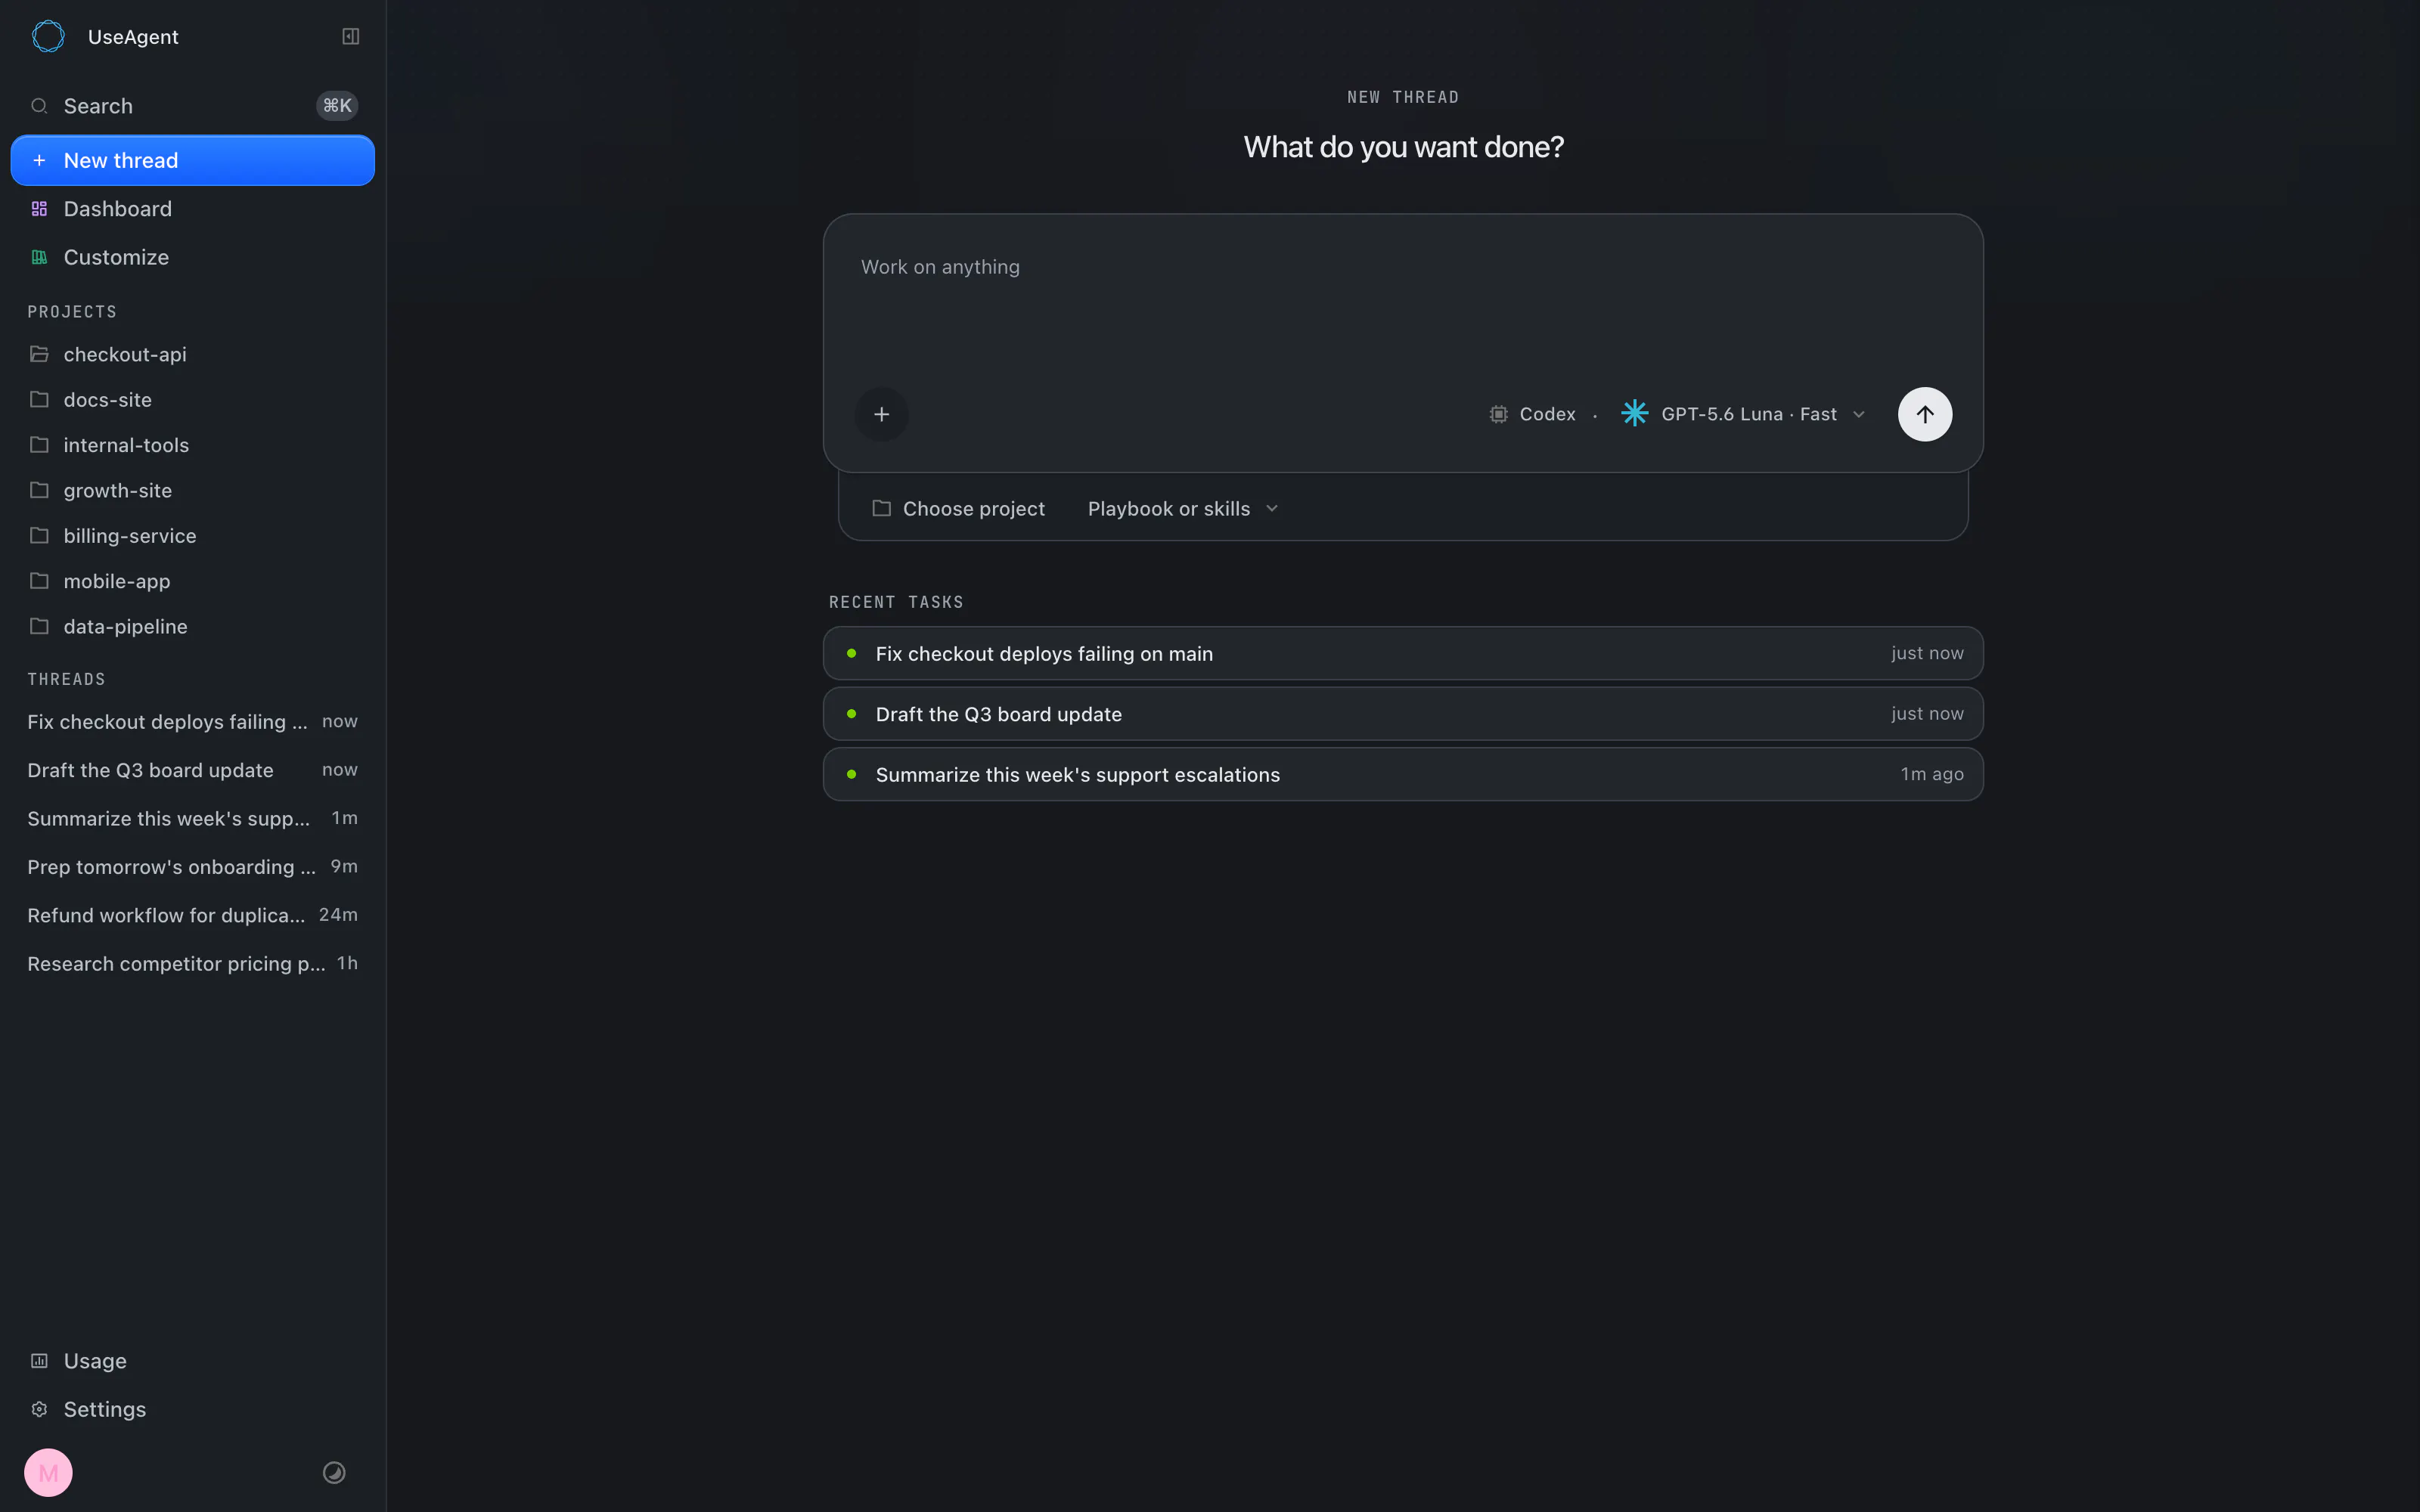Click the Search magnifier icon
This screenshot has width=2420, height=1512.
[39, 106]
